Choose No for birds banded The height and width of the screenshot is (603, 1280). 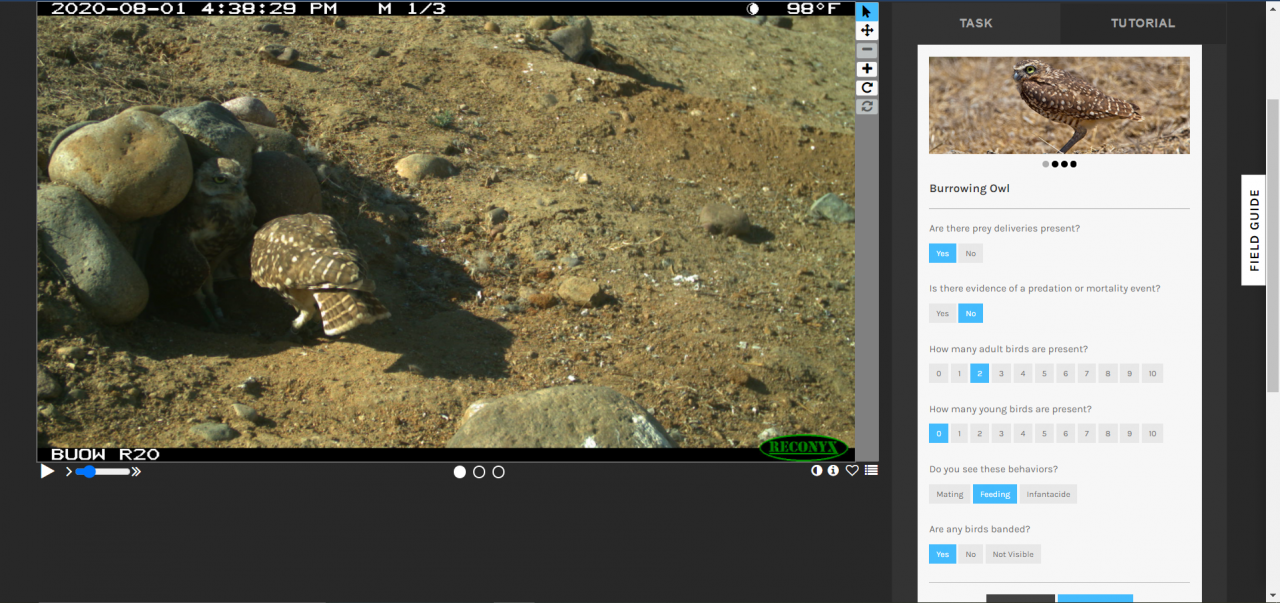pos(970,554)
